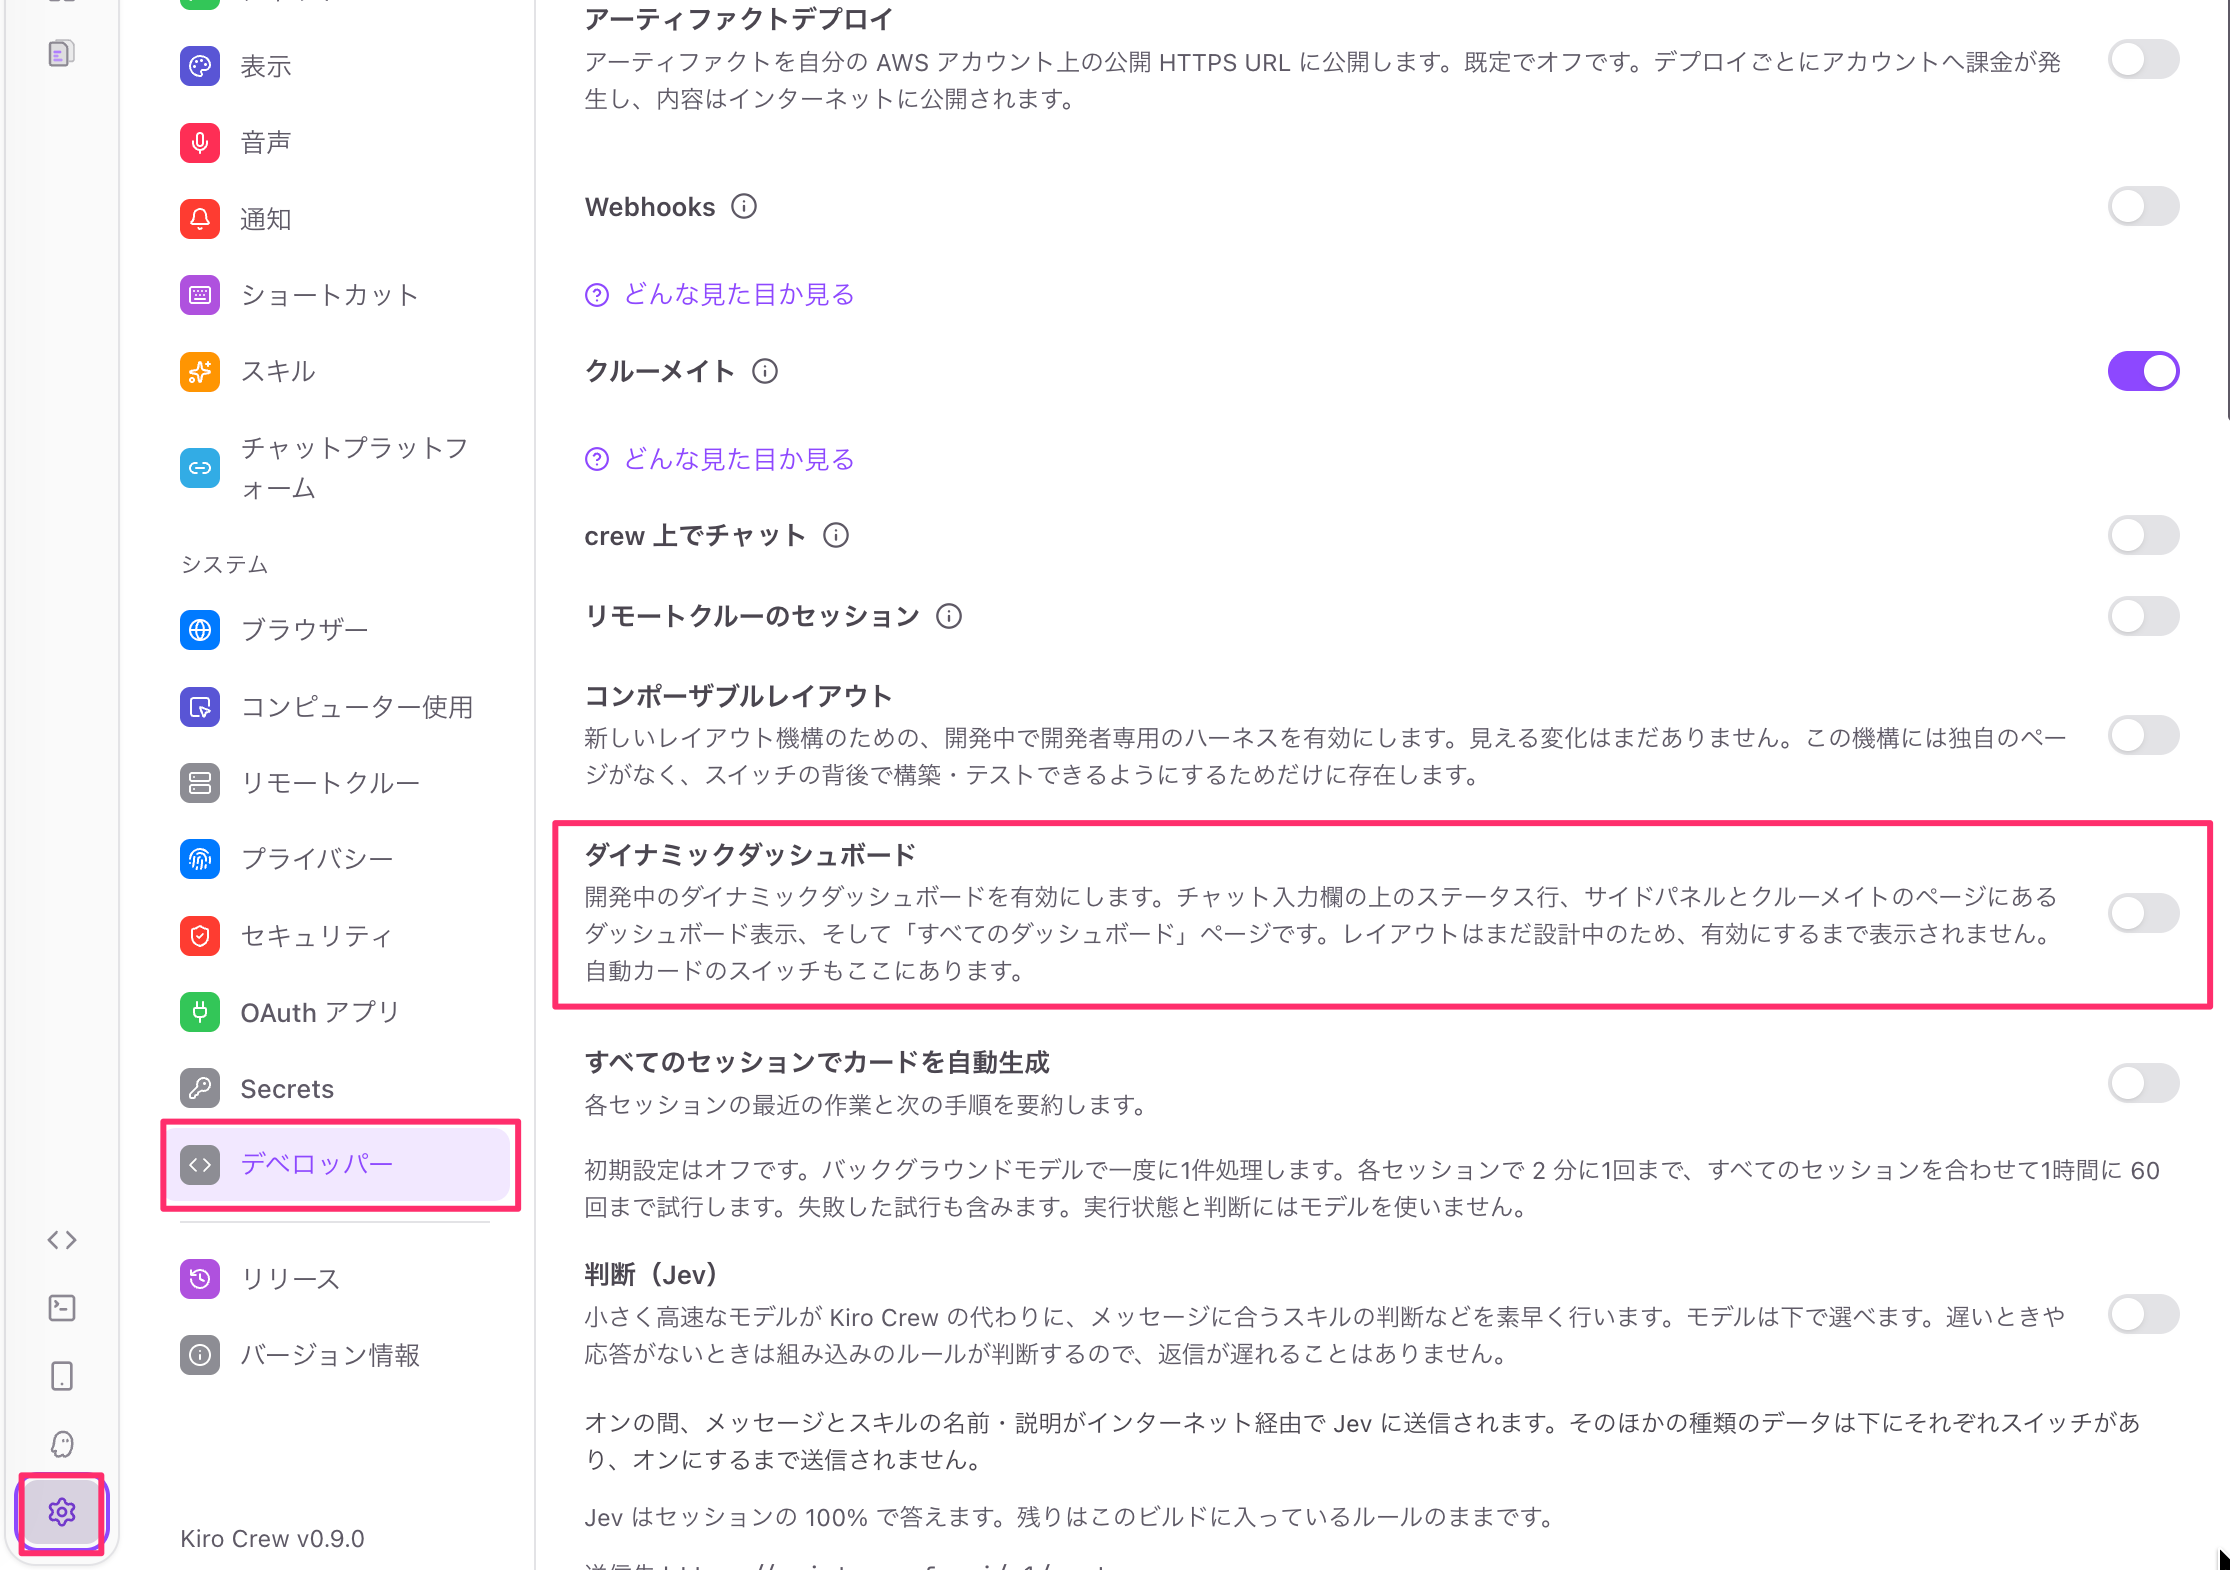Show info for クルーメイト

click(765, 372)
